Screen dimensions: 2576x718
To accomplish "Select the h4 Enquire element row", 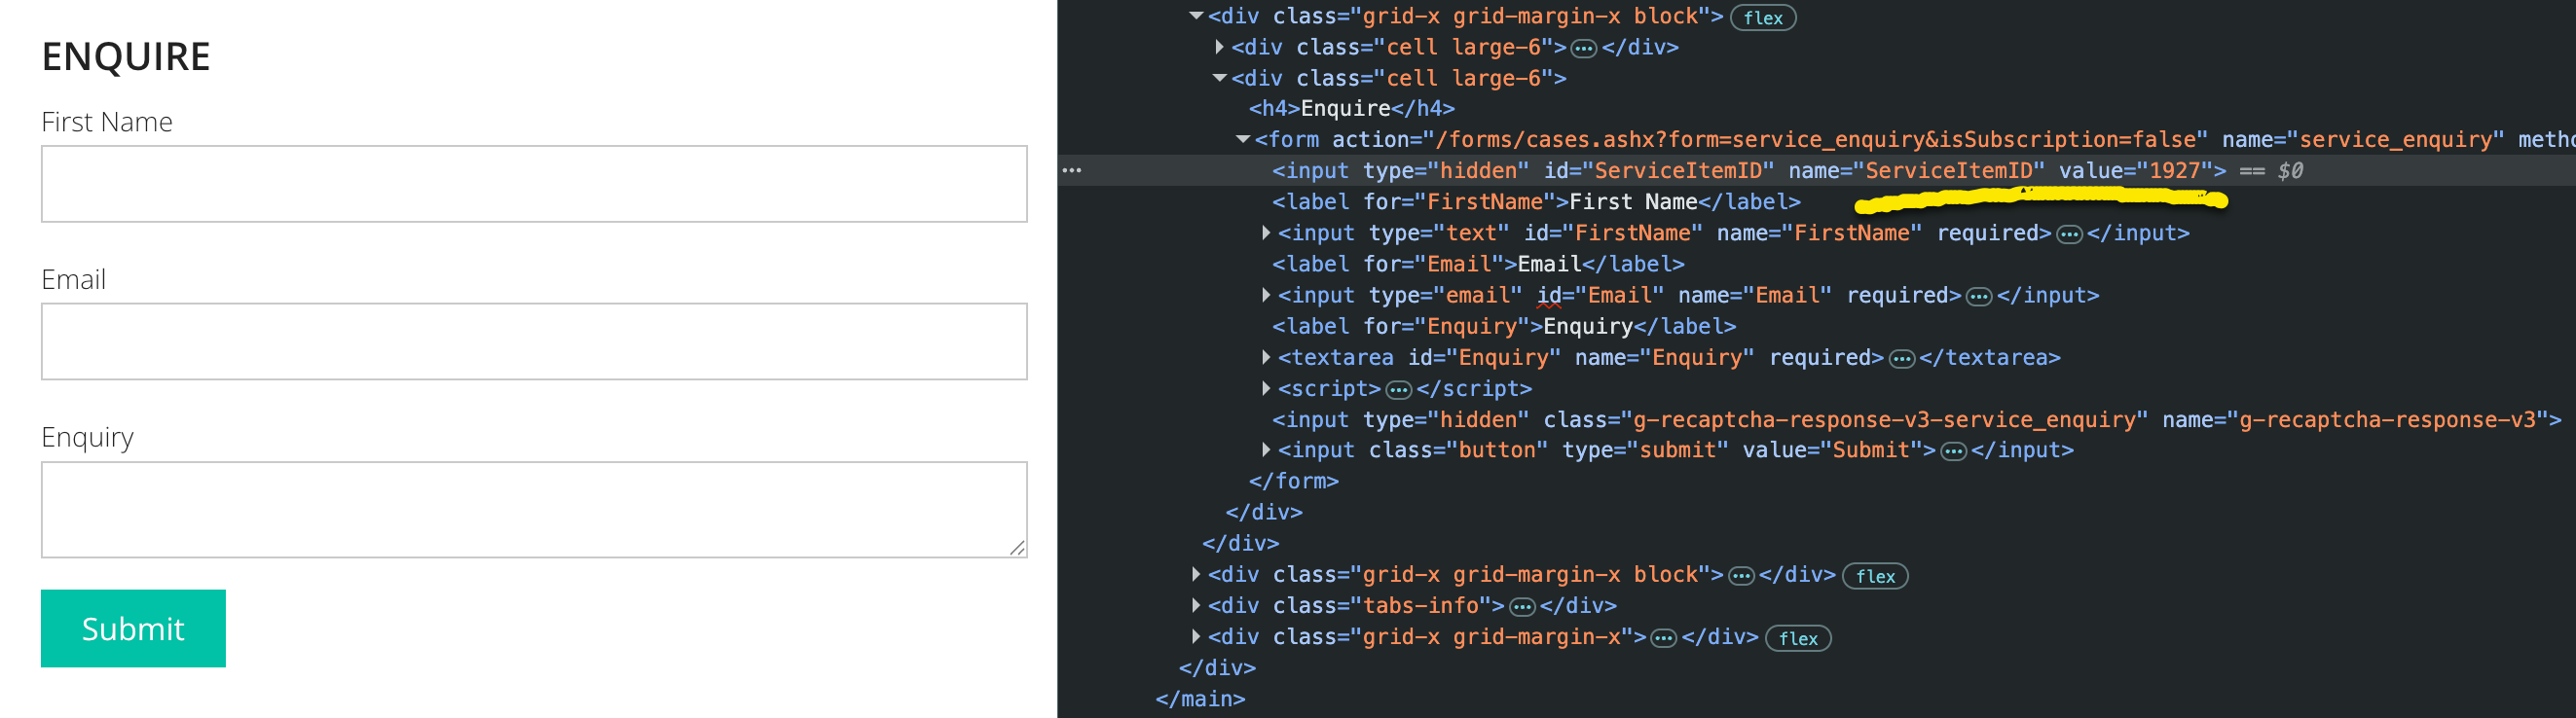I will click(1352, 108).
